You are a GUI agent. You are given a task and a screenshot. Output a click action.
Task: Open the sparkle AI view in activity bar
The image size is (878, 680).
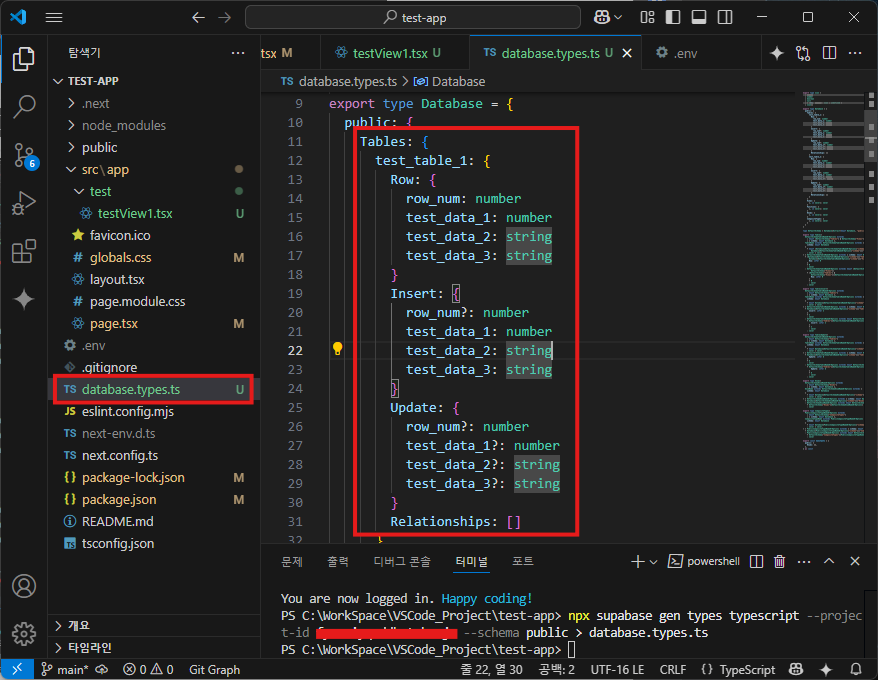coord(24,299)
